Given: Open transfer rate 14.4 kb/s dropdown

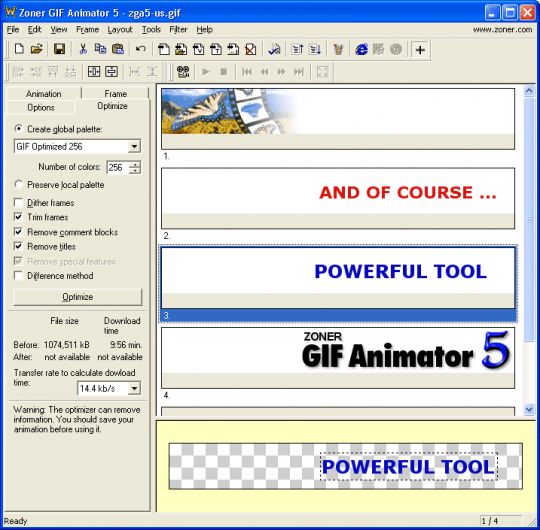Looking at the screenshot, I should pos(134,388).
